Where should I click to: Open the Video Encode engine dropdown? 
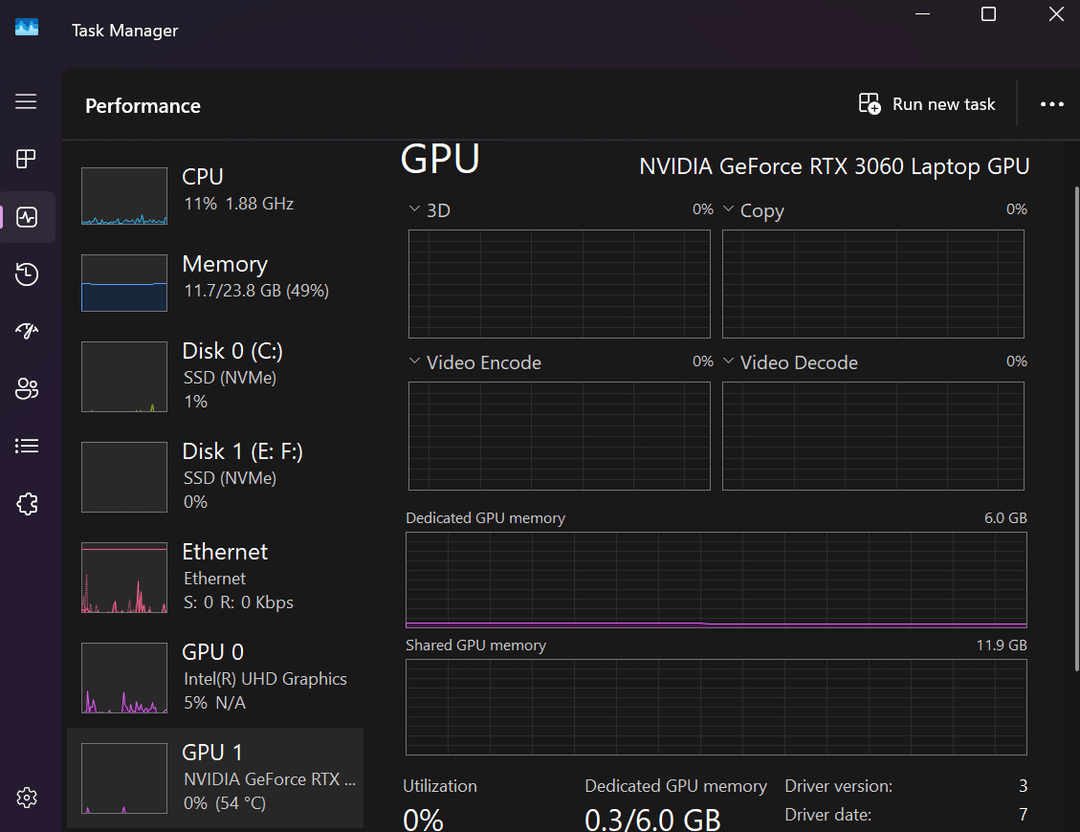tap(415, 361)
